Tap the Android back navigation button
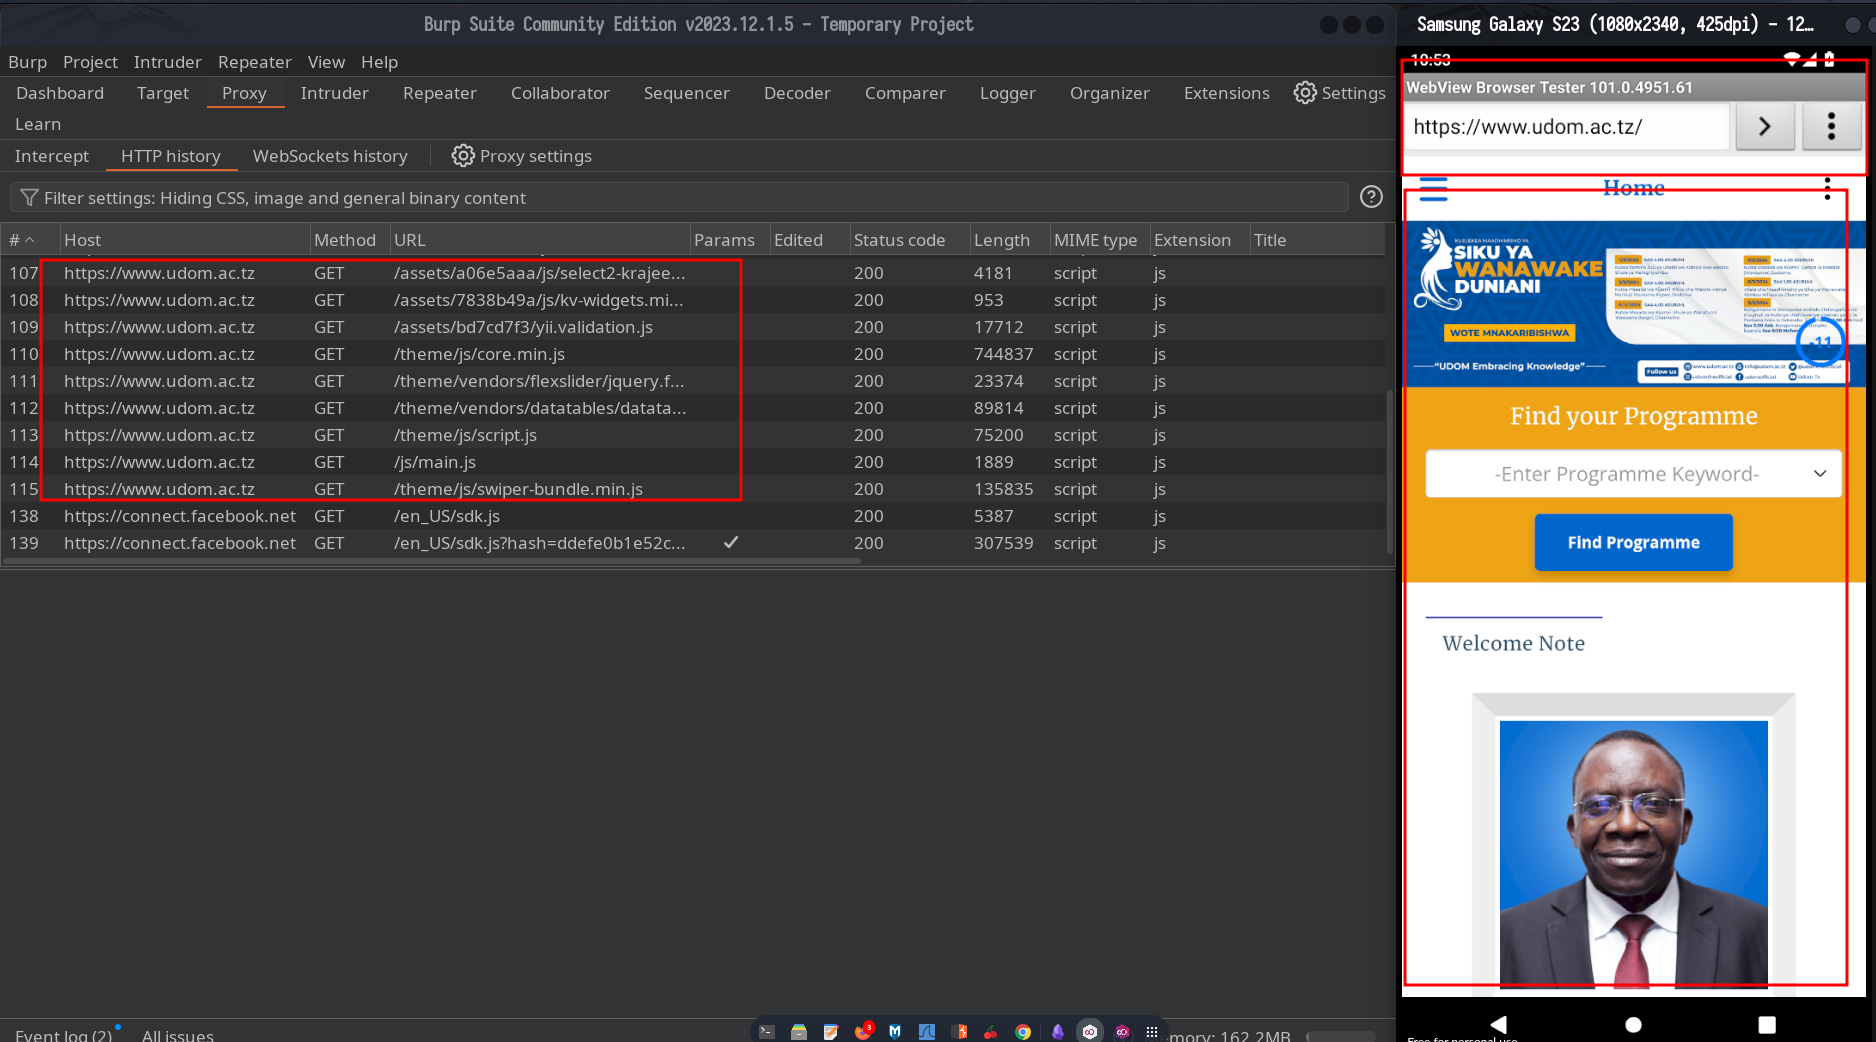This screenshot has width=1876, height=1042. (1498, 1024)
